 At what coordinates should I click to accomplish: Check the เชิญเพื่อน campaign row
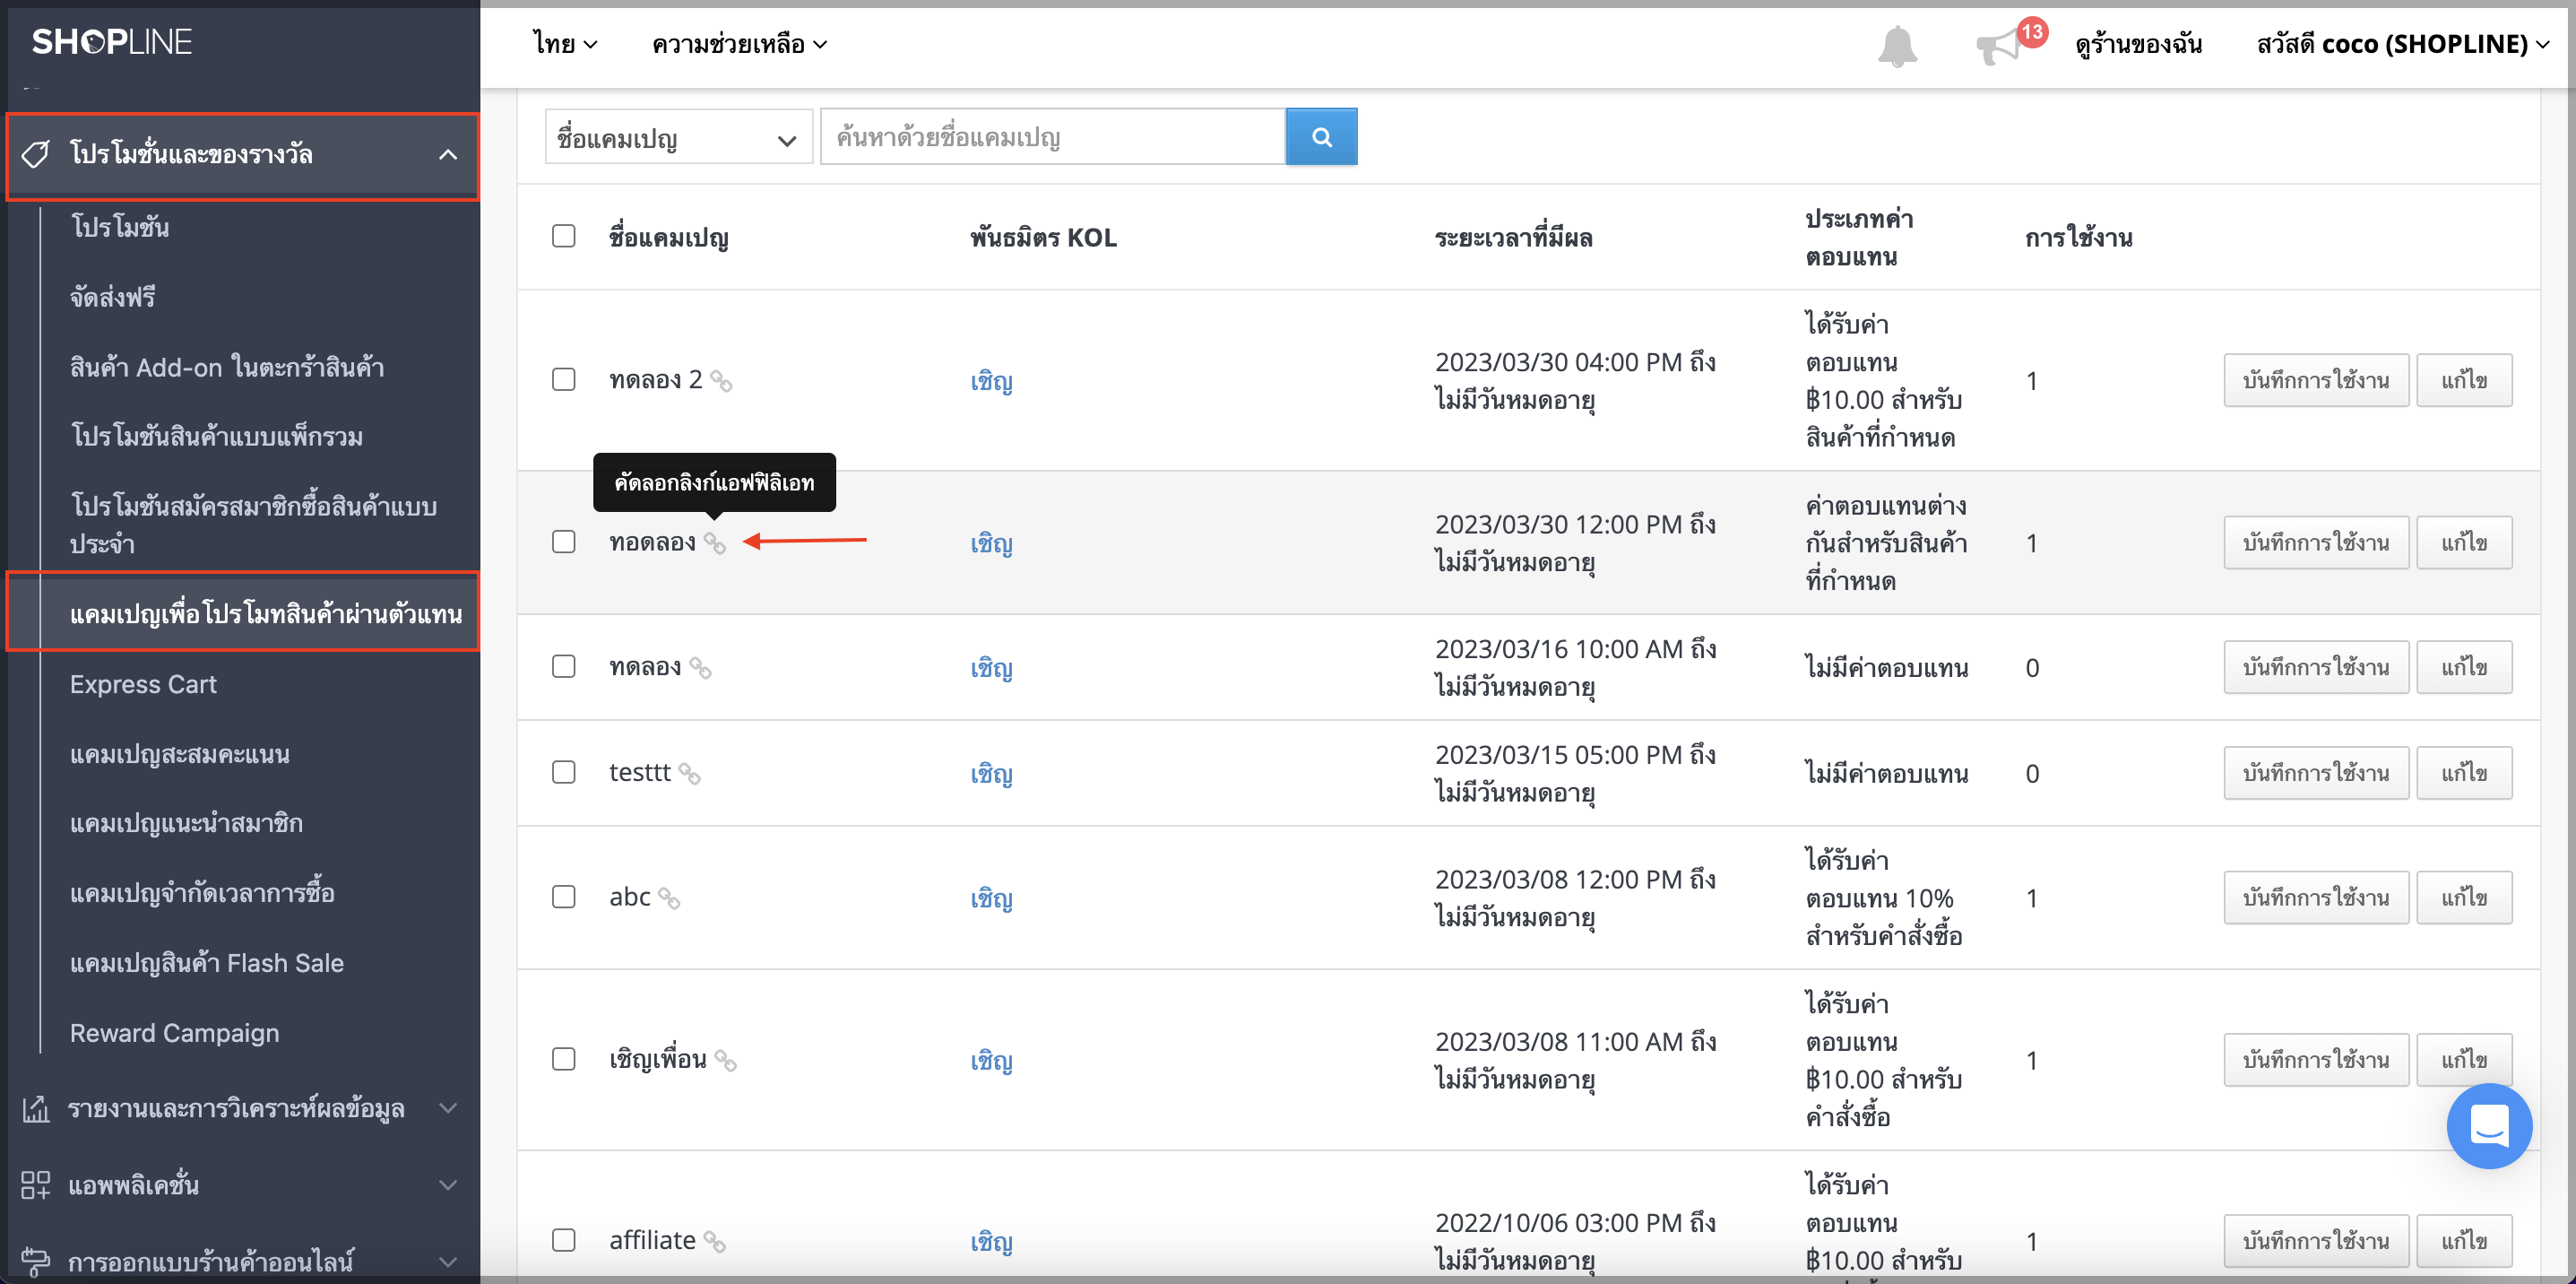point(564,1059)
